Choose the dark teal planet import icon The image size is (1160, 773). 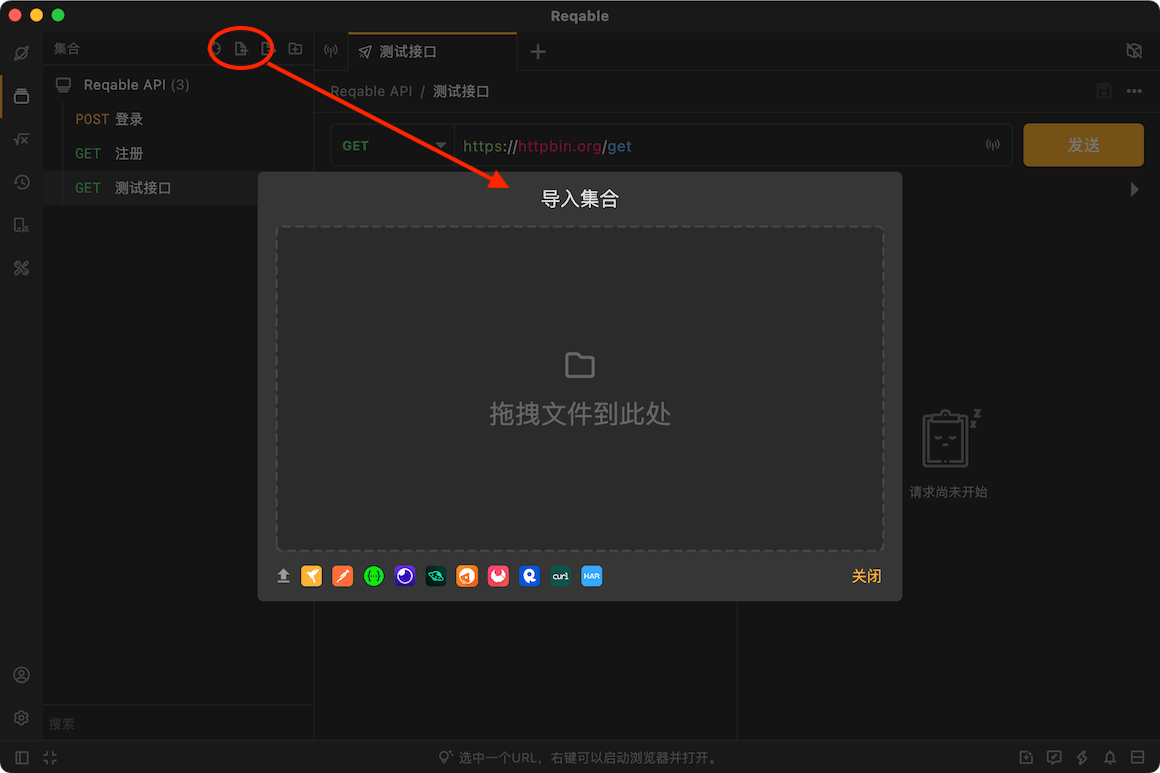click(x=436, y=575)
